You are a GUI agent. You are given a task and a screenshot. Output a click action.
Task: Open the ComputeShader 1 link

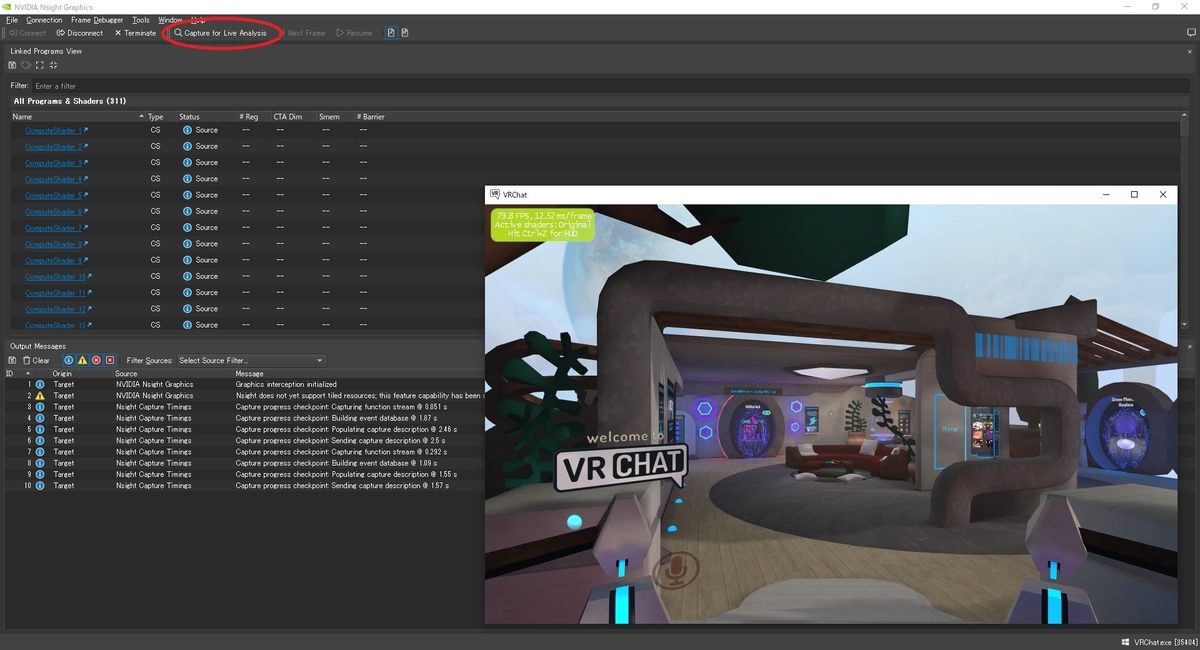(53, 130)
